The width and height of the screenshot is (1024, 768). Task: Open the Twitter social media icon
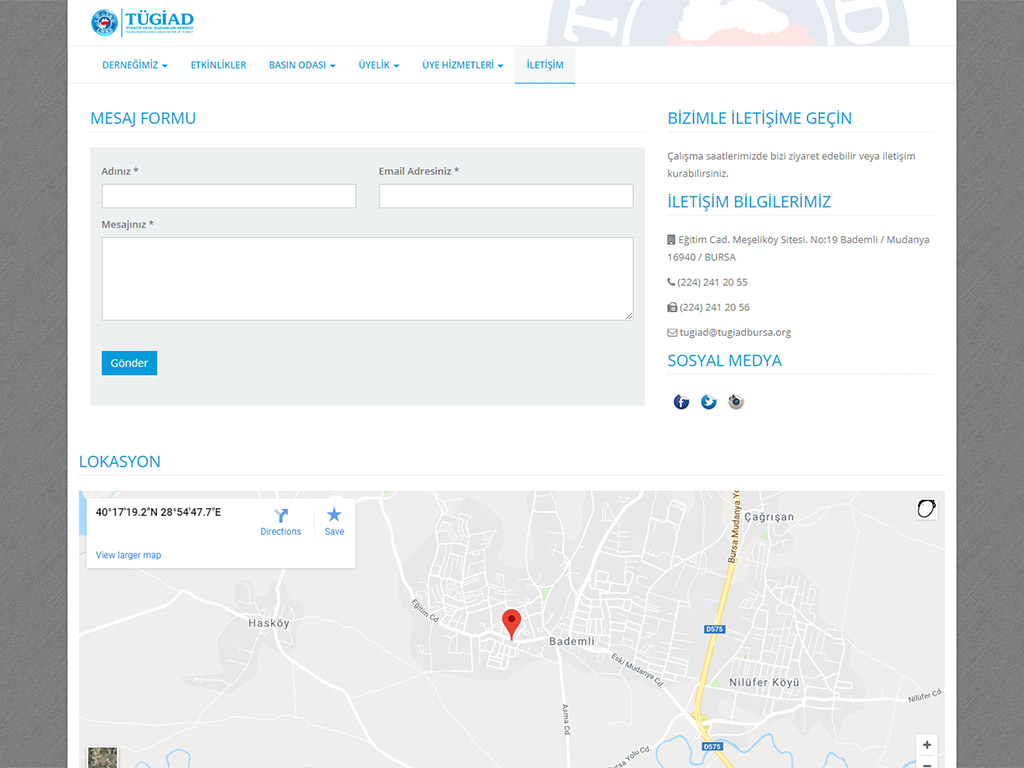coord(709,402)
